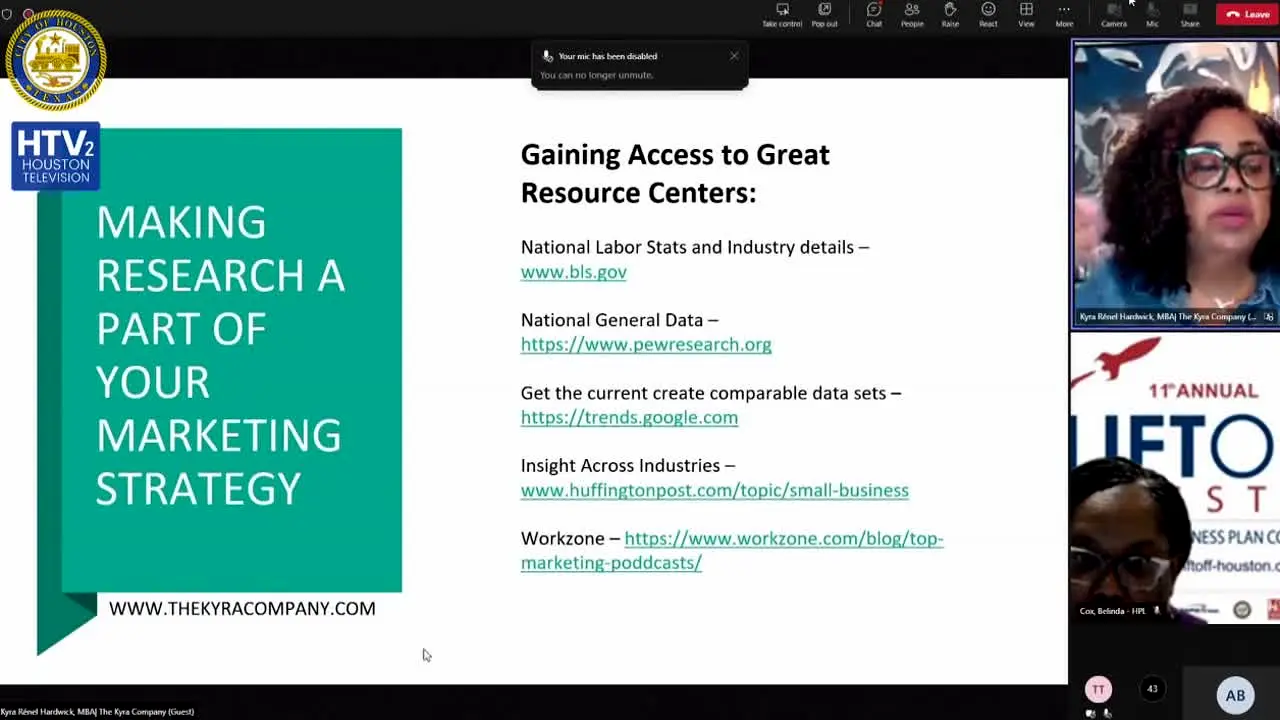Click the 'You can no longer unmute' message
Screen dimensions: 1280x720
[x=597, y=75]
